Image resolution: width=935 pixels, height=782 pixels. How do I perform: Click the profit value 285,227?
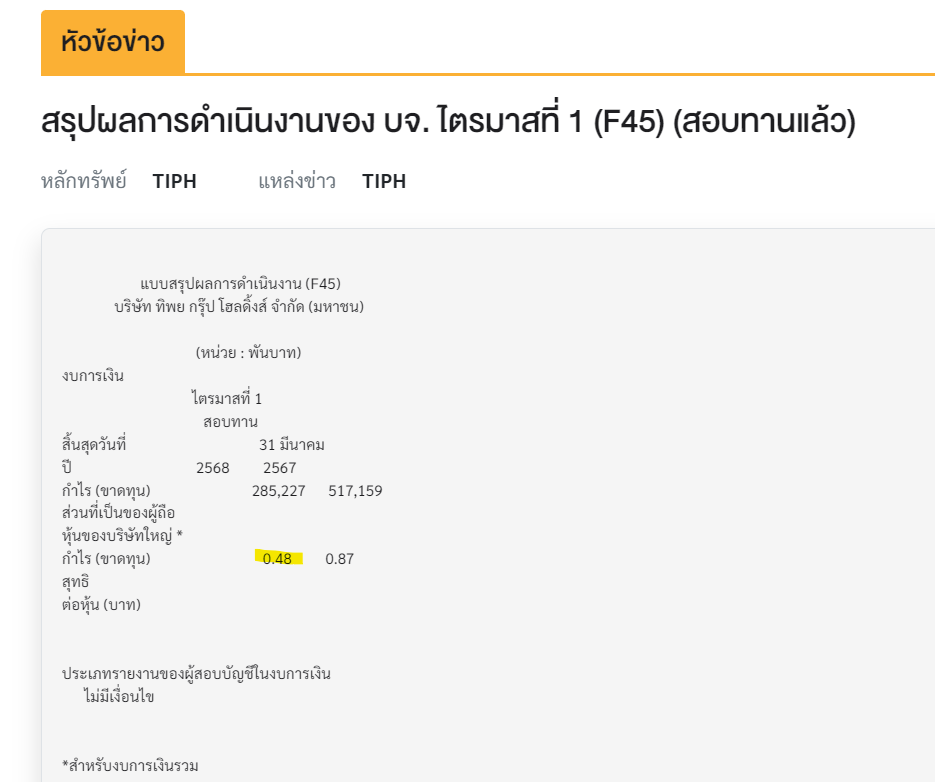[278, 491]
